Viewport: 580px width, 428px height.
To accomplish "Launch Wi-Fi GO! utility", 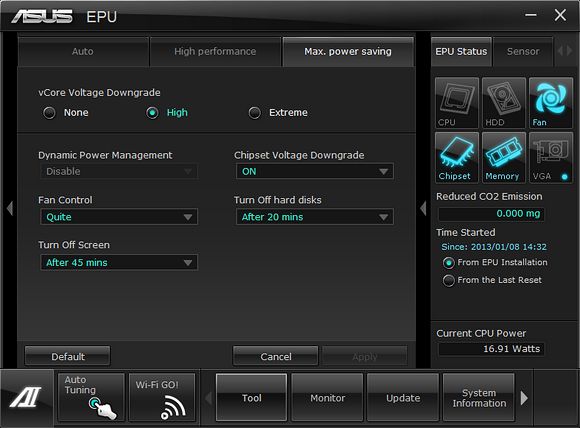I will (x=162, y=397).
